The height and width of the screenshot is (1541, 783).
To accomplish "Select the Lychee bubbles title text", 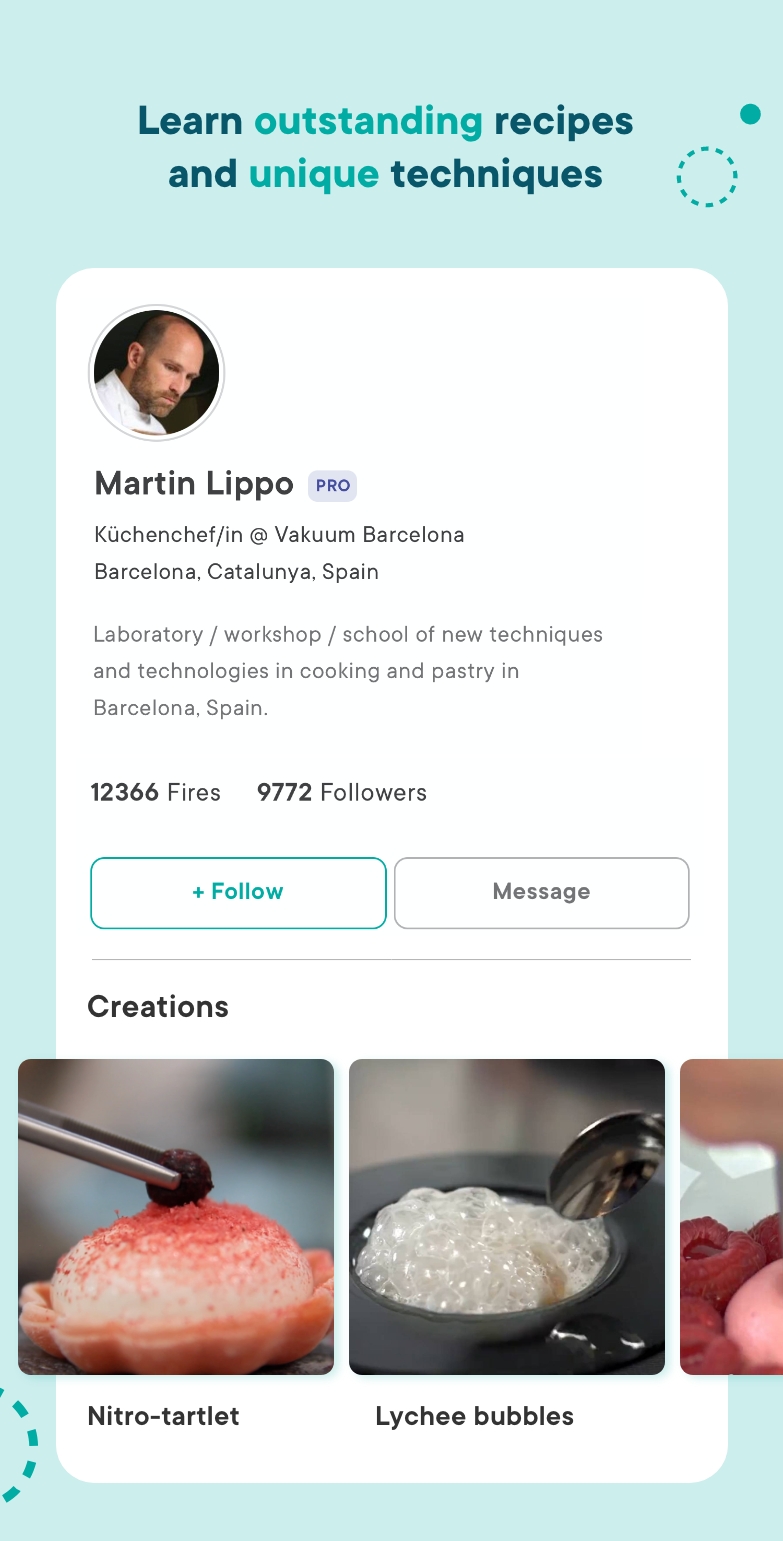I will [474, 1416].
